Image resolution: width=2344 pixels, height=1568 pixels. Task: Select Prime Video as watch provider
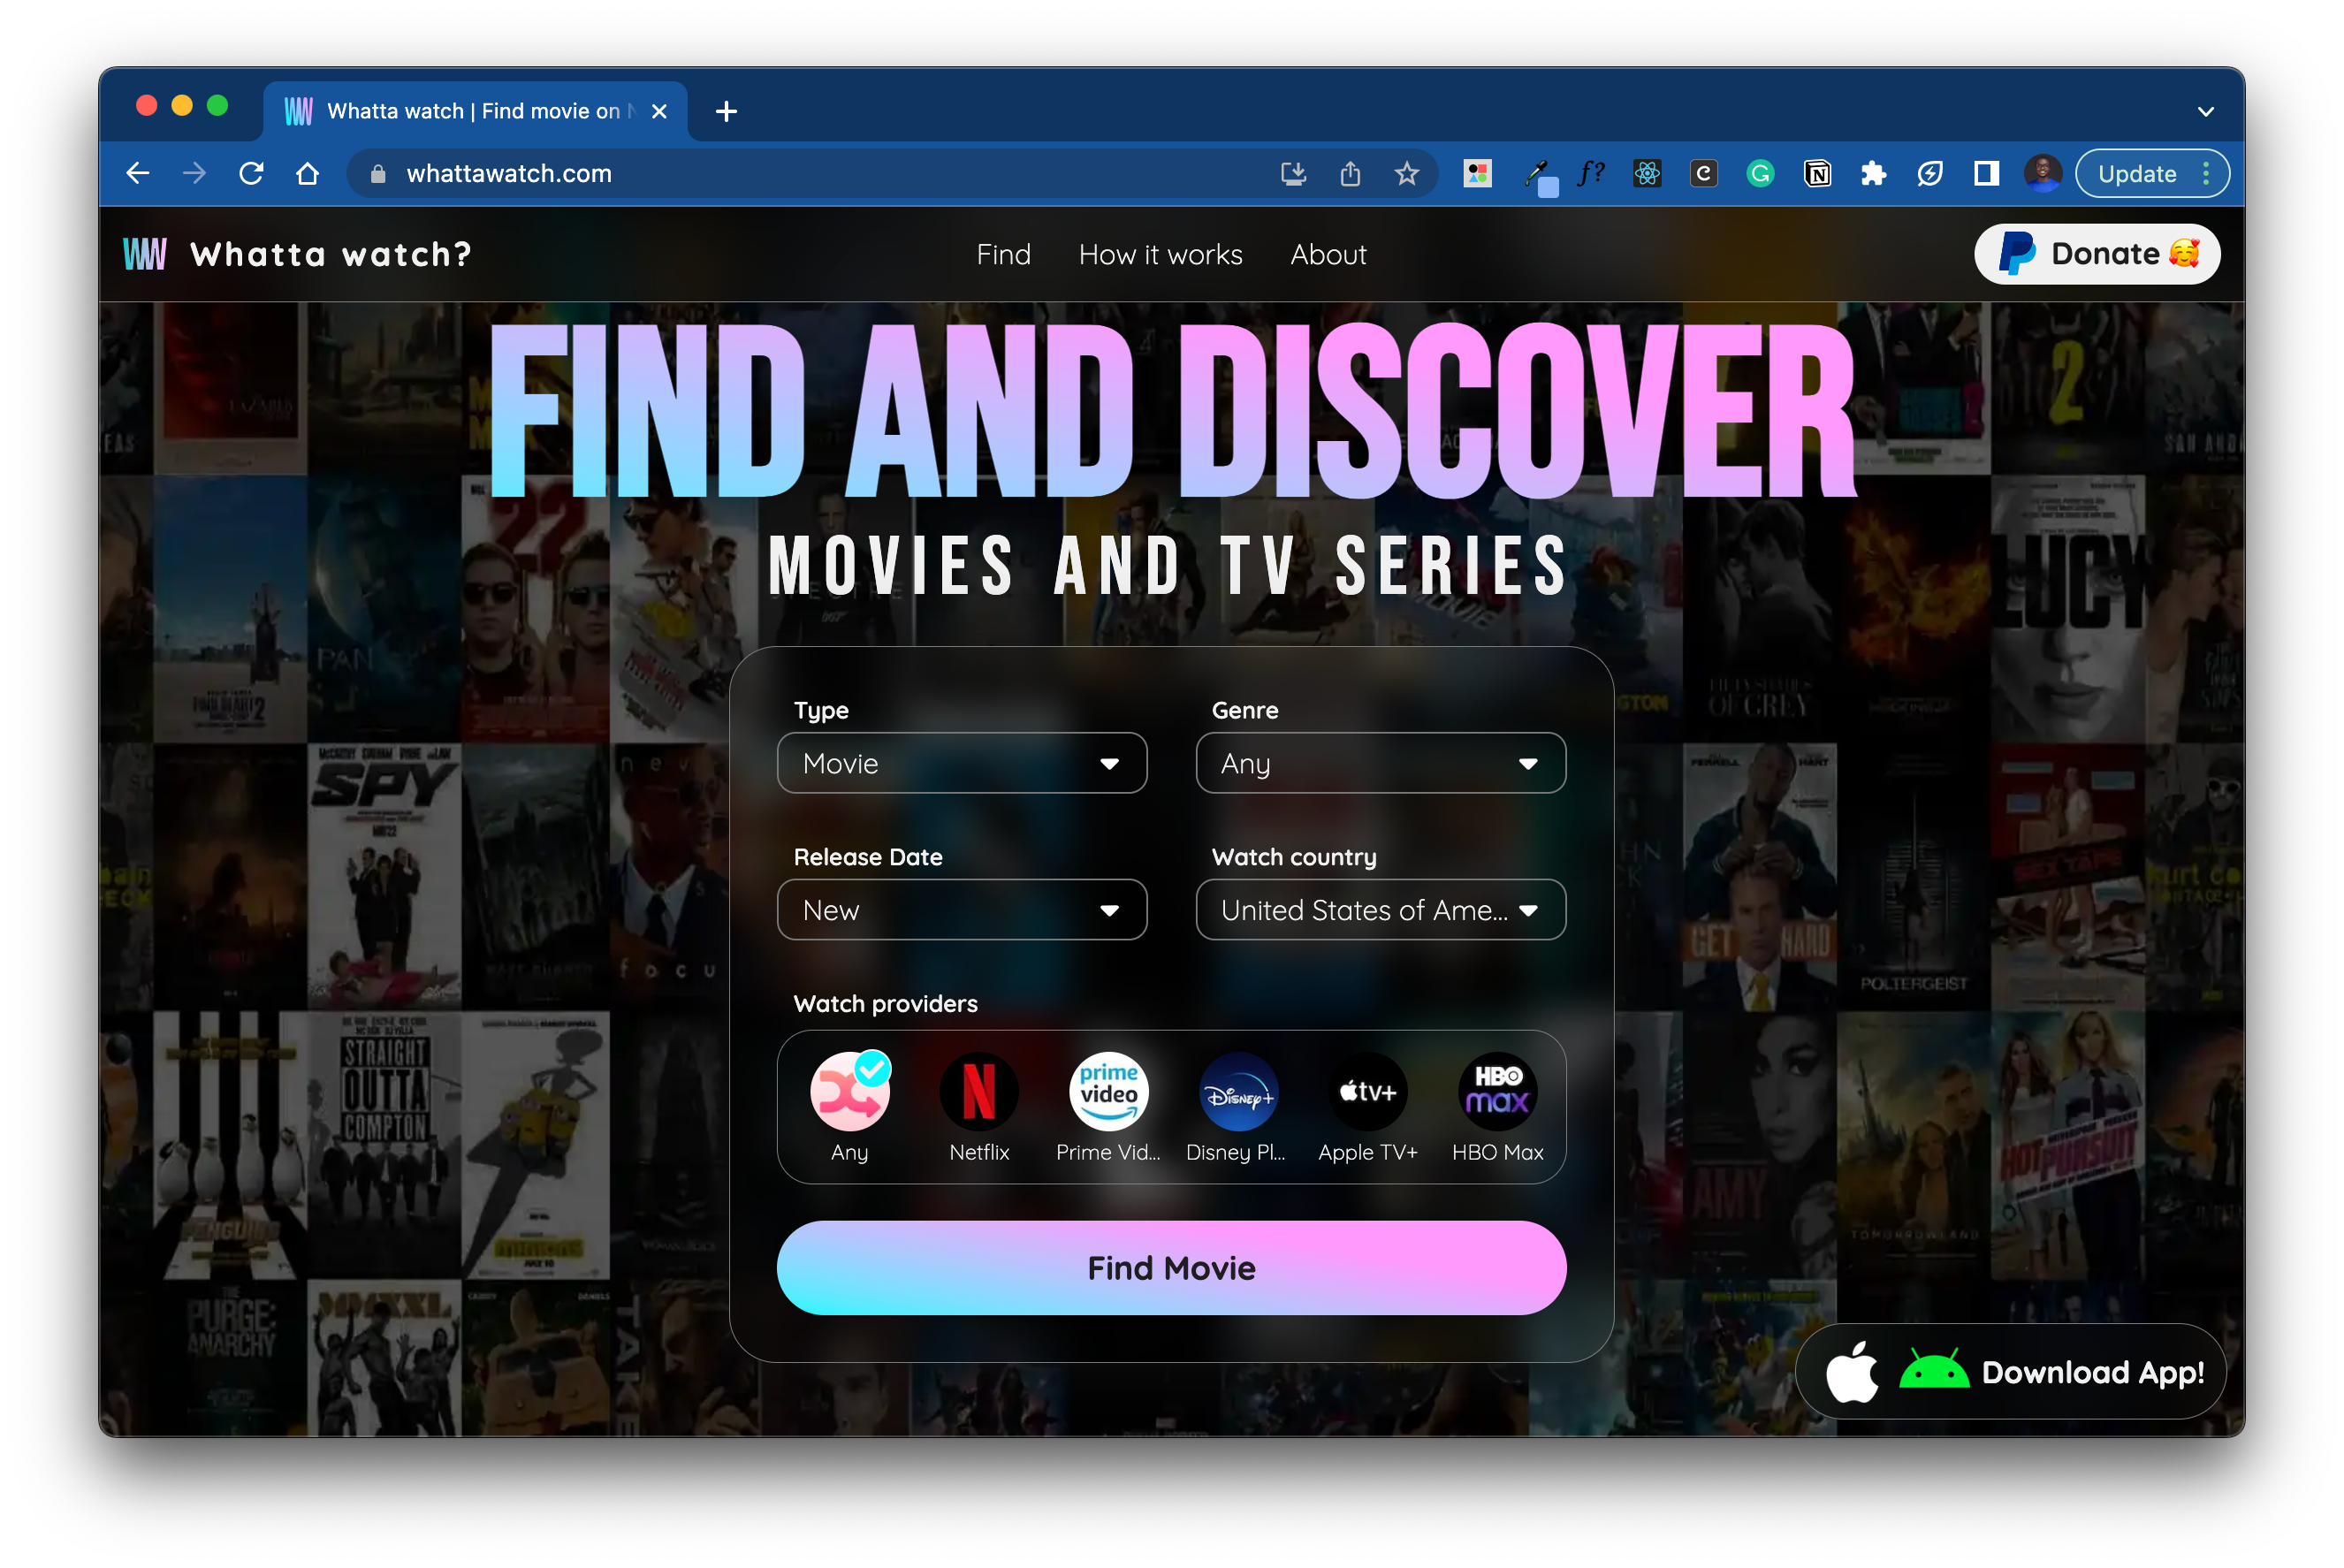tap(1108, 1107)
